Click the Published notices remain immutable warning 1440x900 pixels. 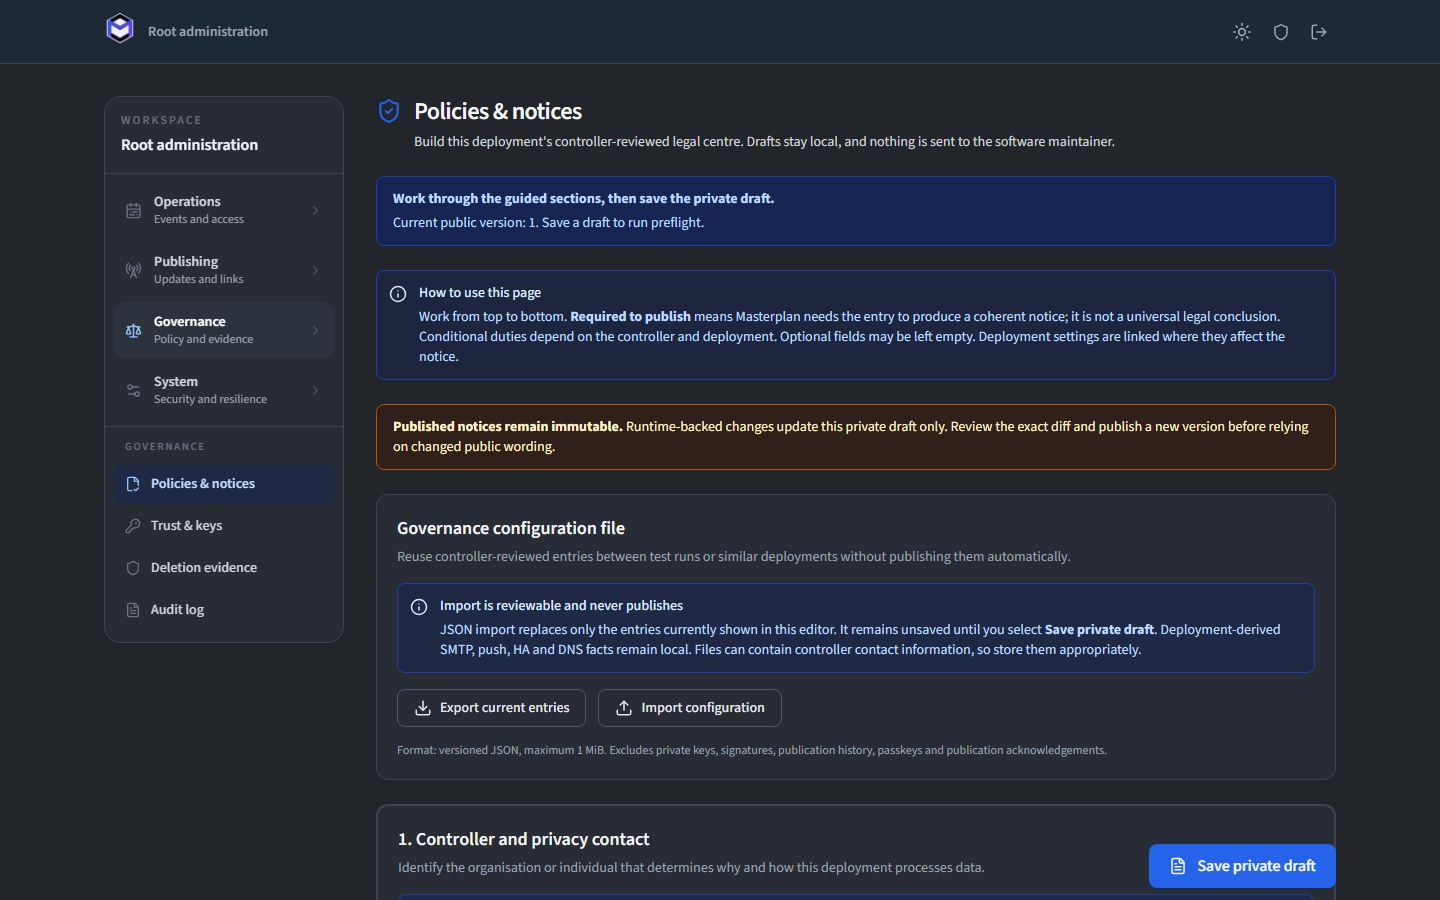[856, 437]
